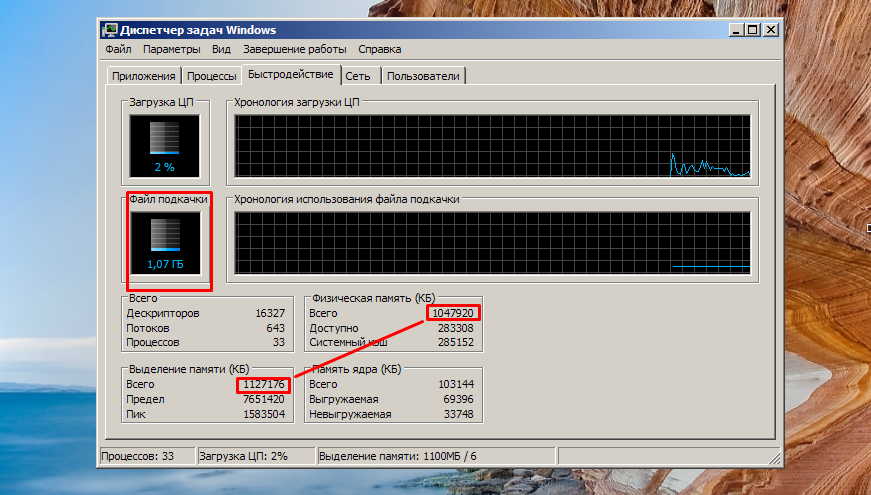Viewport: 871px width, 495px height.
Task: Select the Быстродействие tab
Action: point(291,74)
